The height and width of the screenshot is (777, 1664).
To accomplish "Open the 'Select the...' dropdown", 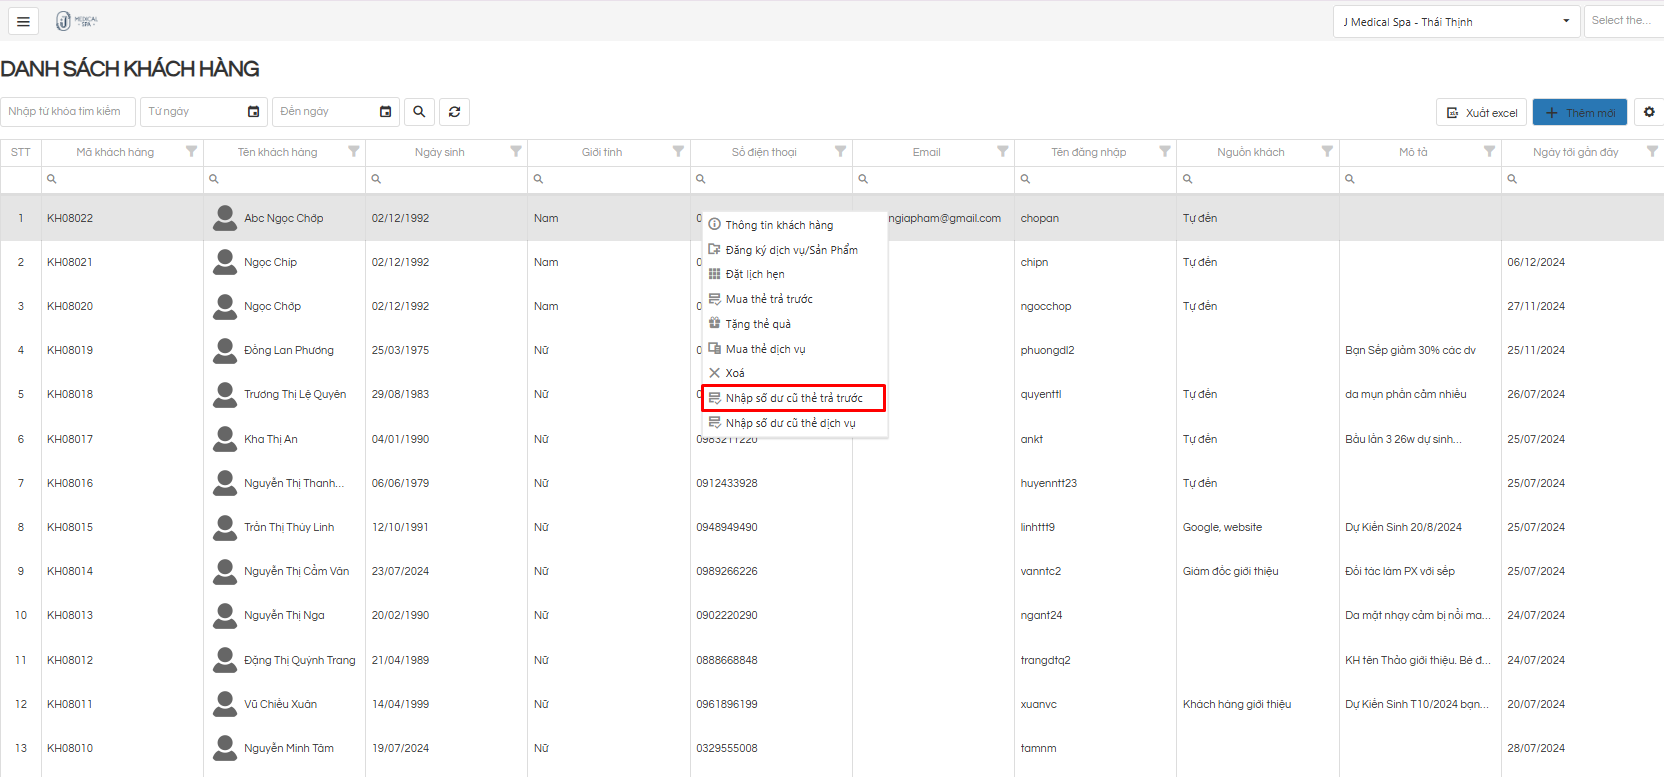I will point(1622,21).
